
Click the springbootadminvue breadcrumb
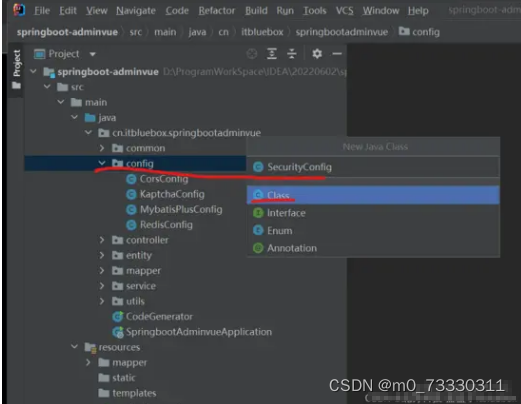tap(342, 32)
